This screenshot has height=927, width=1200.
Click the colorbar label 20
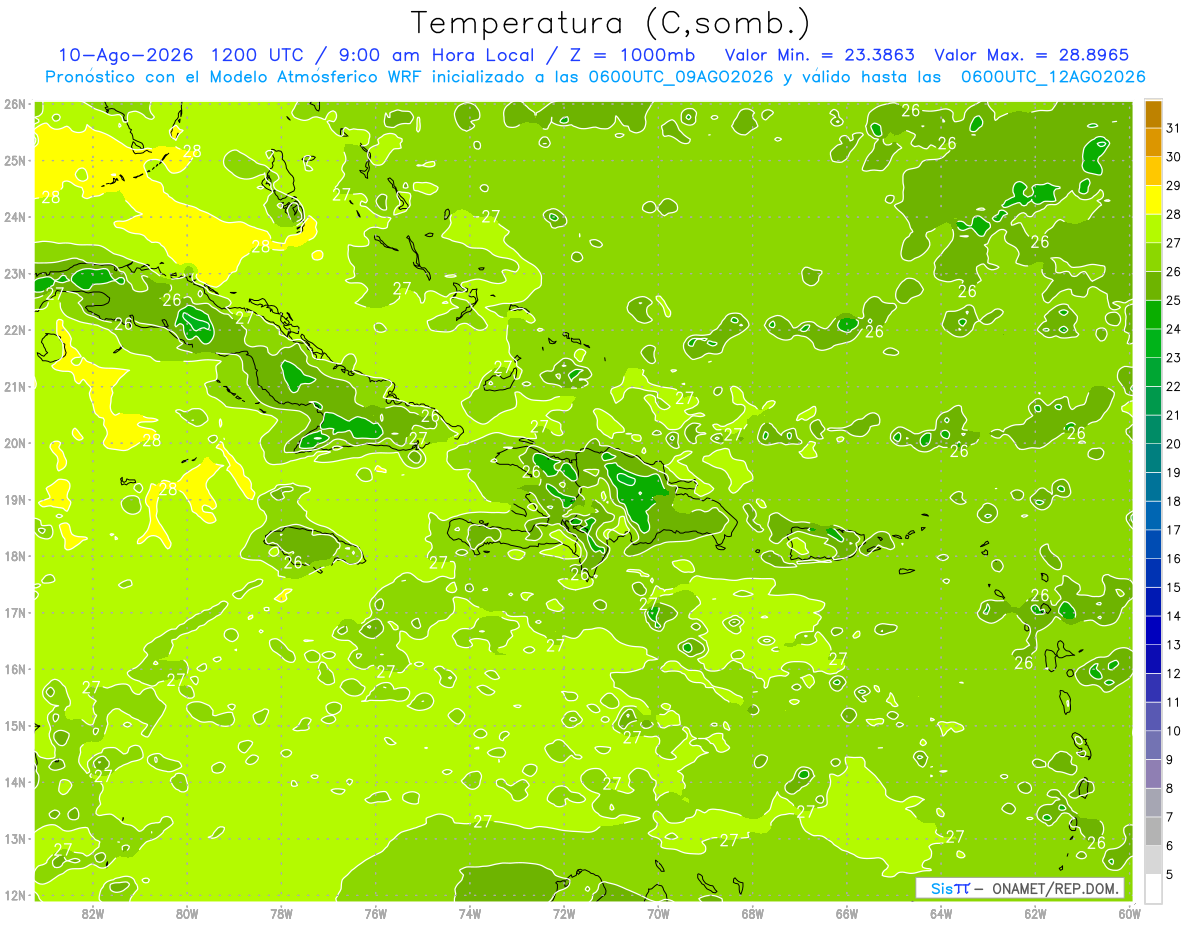(1174, 444)
